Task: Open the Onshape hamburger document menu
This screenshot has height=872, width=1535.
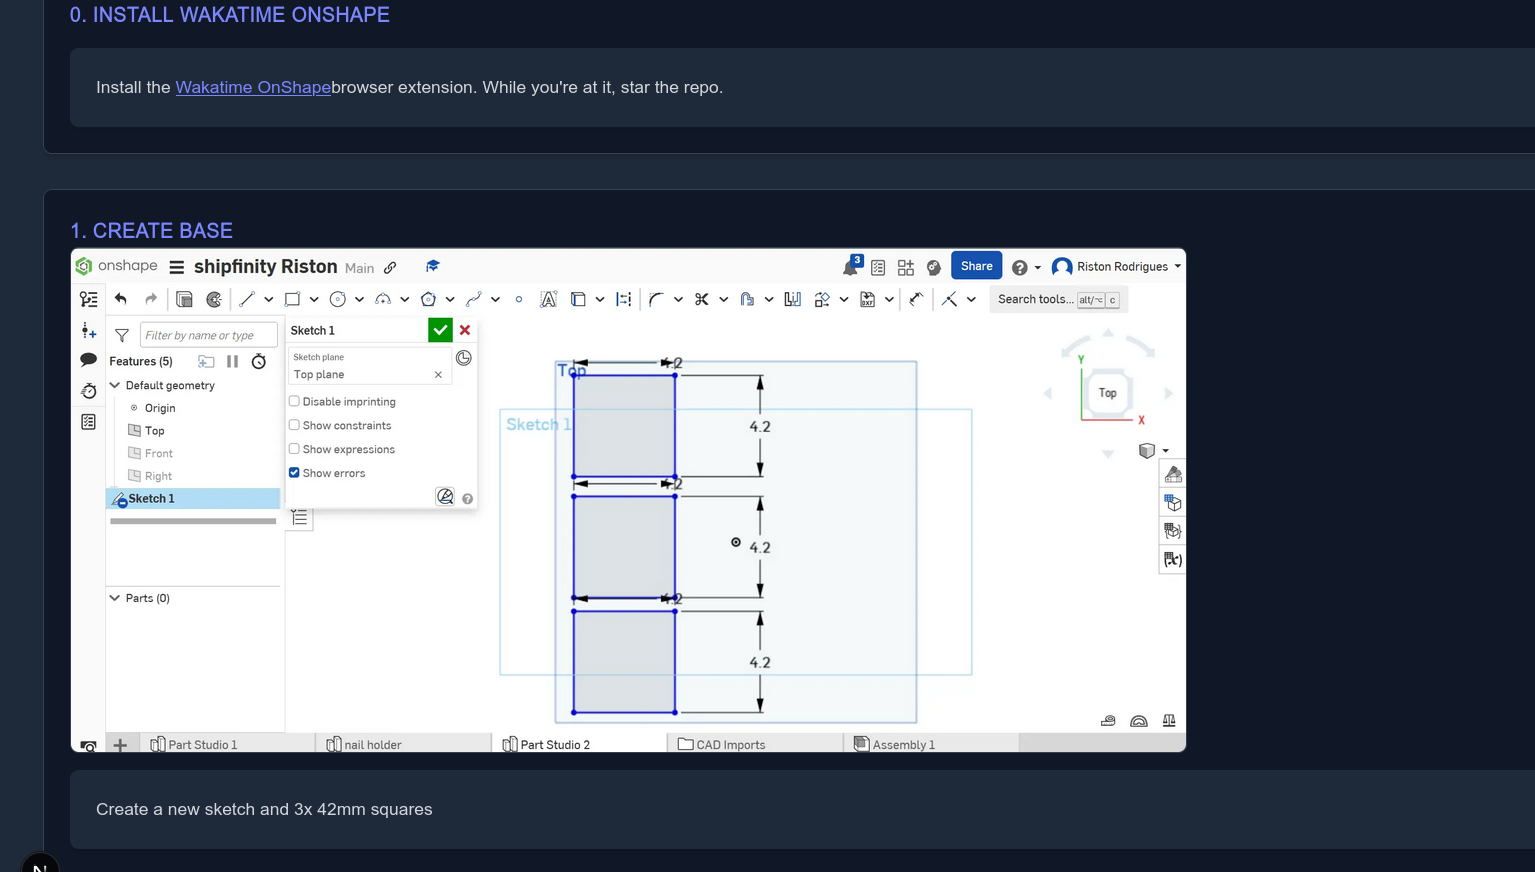Action: click(177, 267)
